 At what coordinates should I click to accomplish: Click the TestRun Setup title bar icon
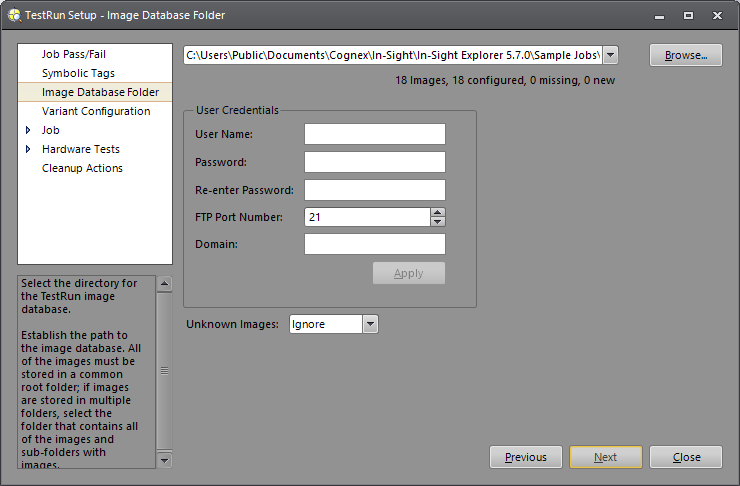[15, 15]
